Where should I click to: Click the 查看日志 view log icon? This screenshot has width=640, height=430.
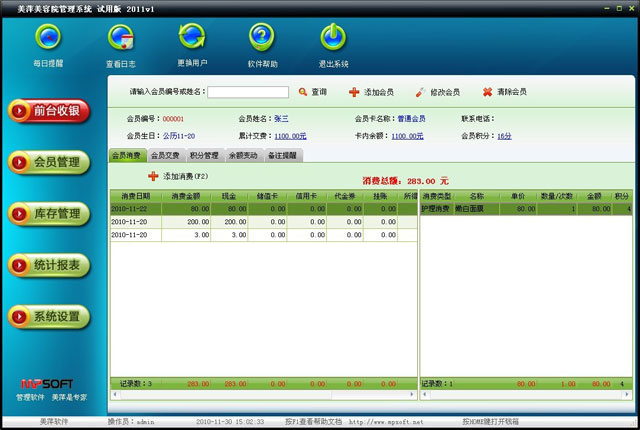coord(122,38)
